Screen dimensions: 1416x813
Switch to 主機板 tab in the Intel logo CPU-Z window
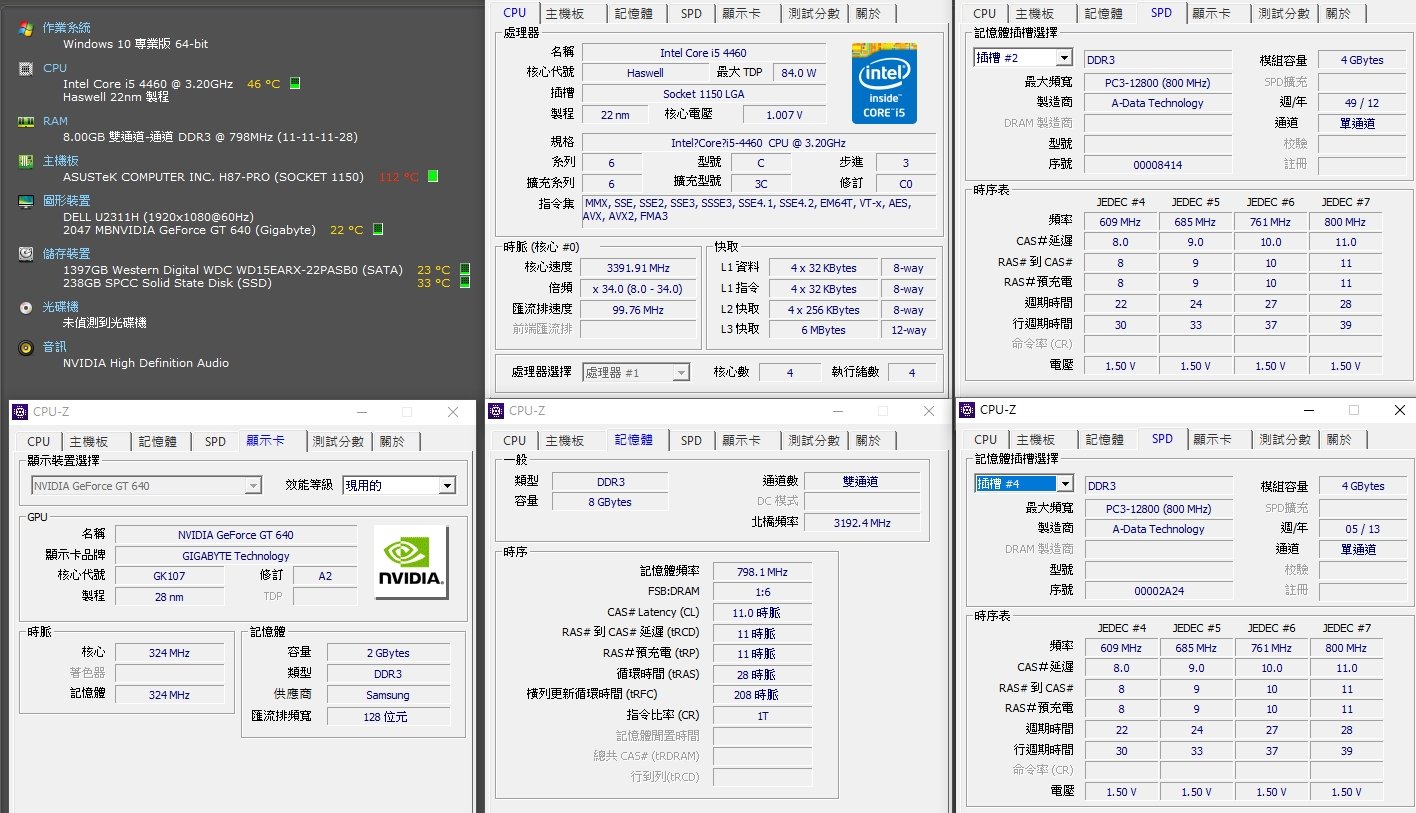(x=565, y=14)
